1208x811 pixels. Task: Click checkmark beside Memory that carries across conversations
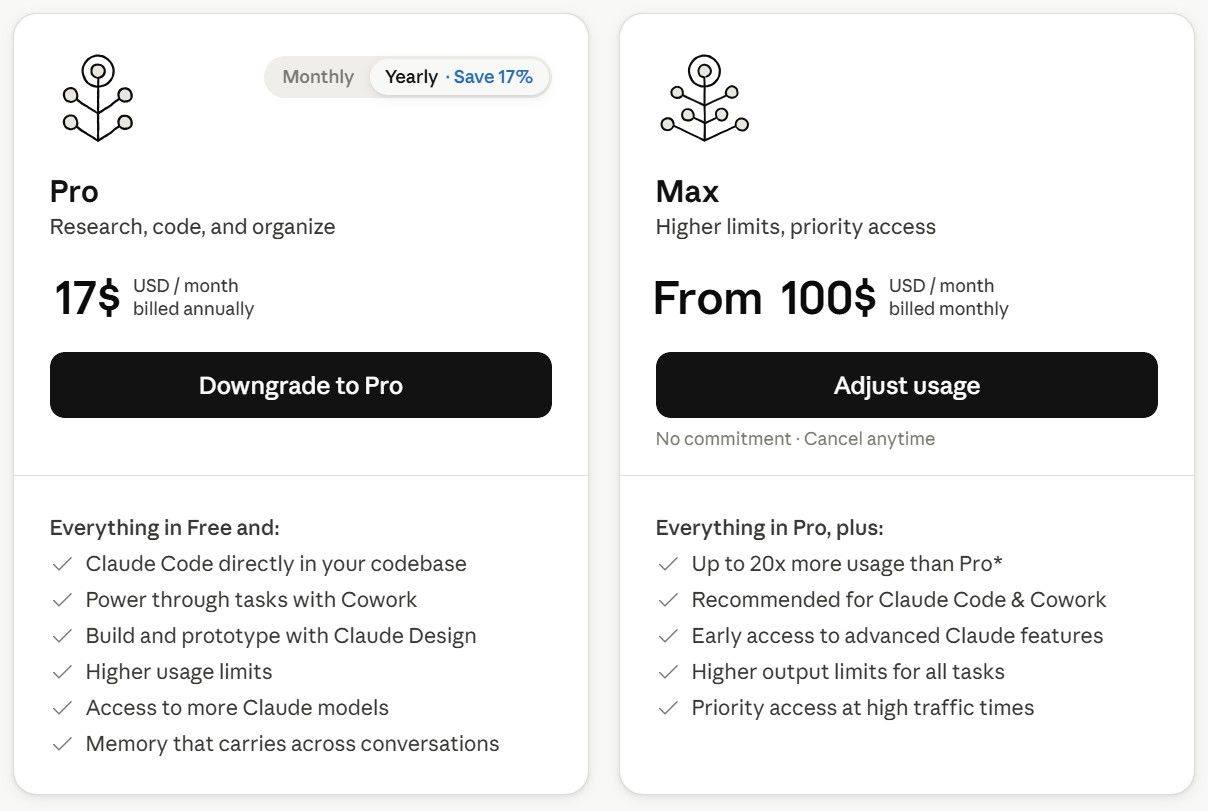coord(62,744)
